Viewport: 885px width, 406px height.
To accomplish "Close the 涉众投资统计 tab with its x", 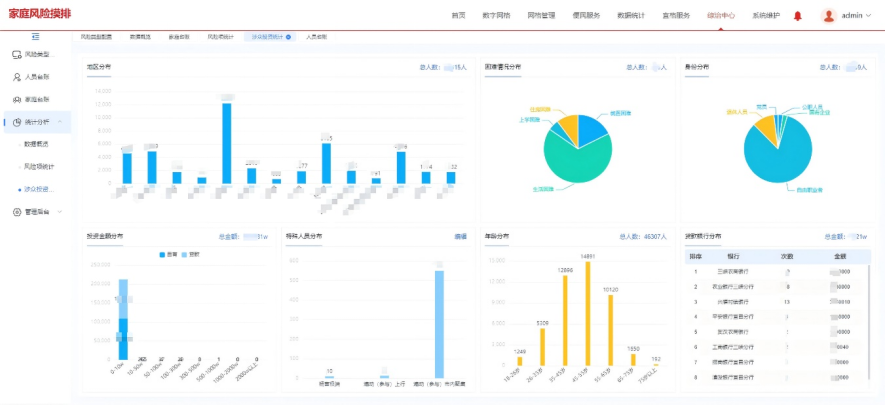I will coord(289,36).
